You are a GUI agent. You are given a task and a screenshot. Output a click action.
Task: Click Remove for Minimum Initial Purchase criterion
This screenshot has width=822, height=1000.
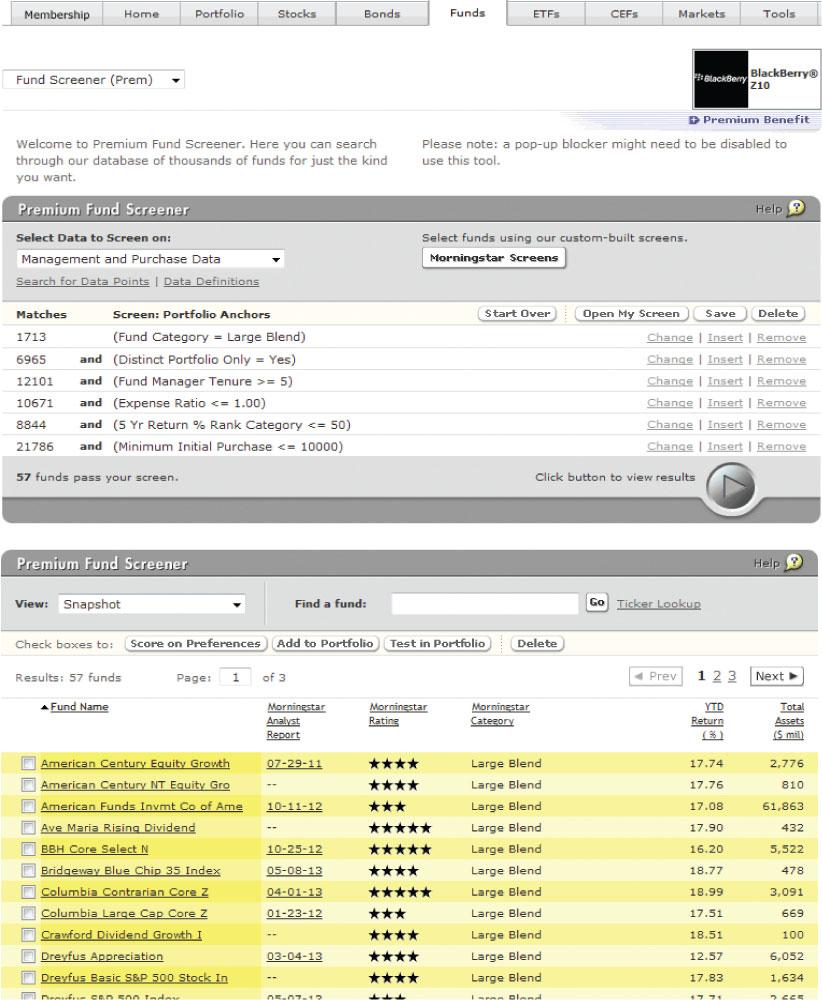click(781, 446)
